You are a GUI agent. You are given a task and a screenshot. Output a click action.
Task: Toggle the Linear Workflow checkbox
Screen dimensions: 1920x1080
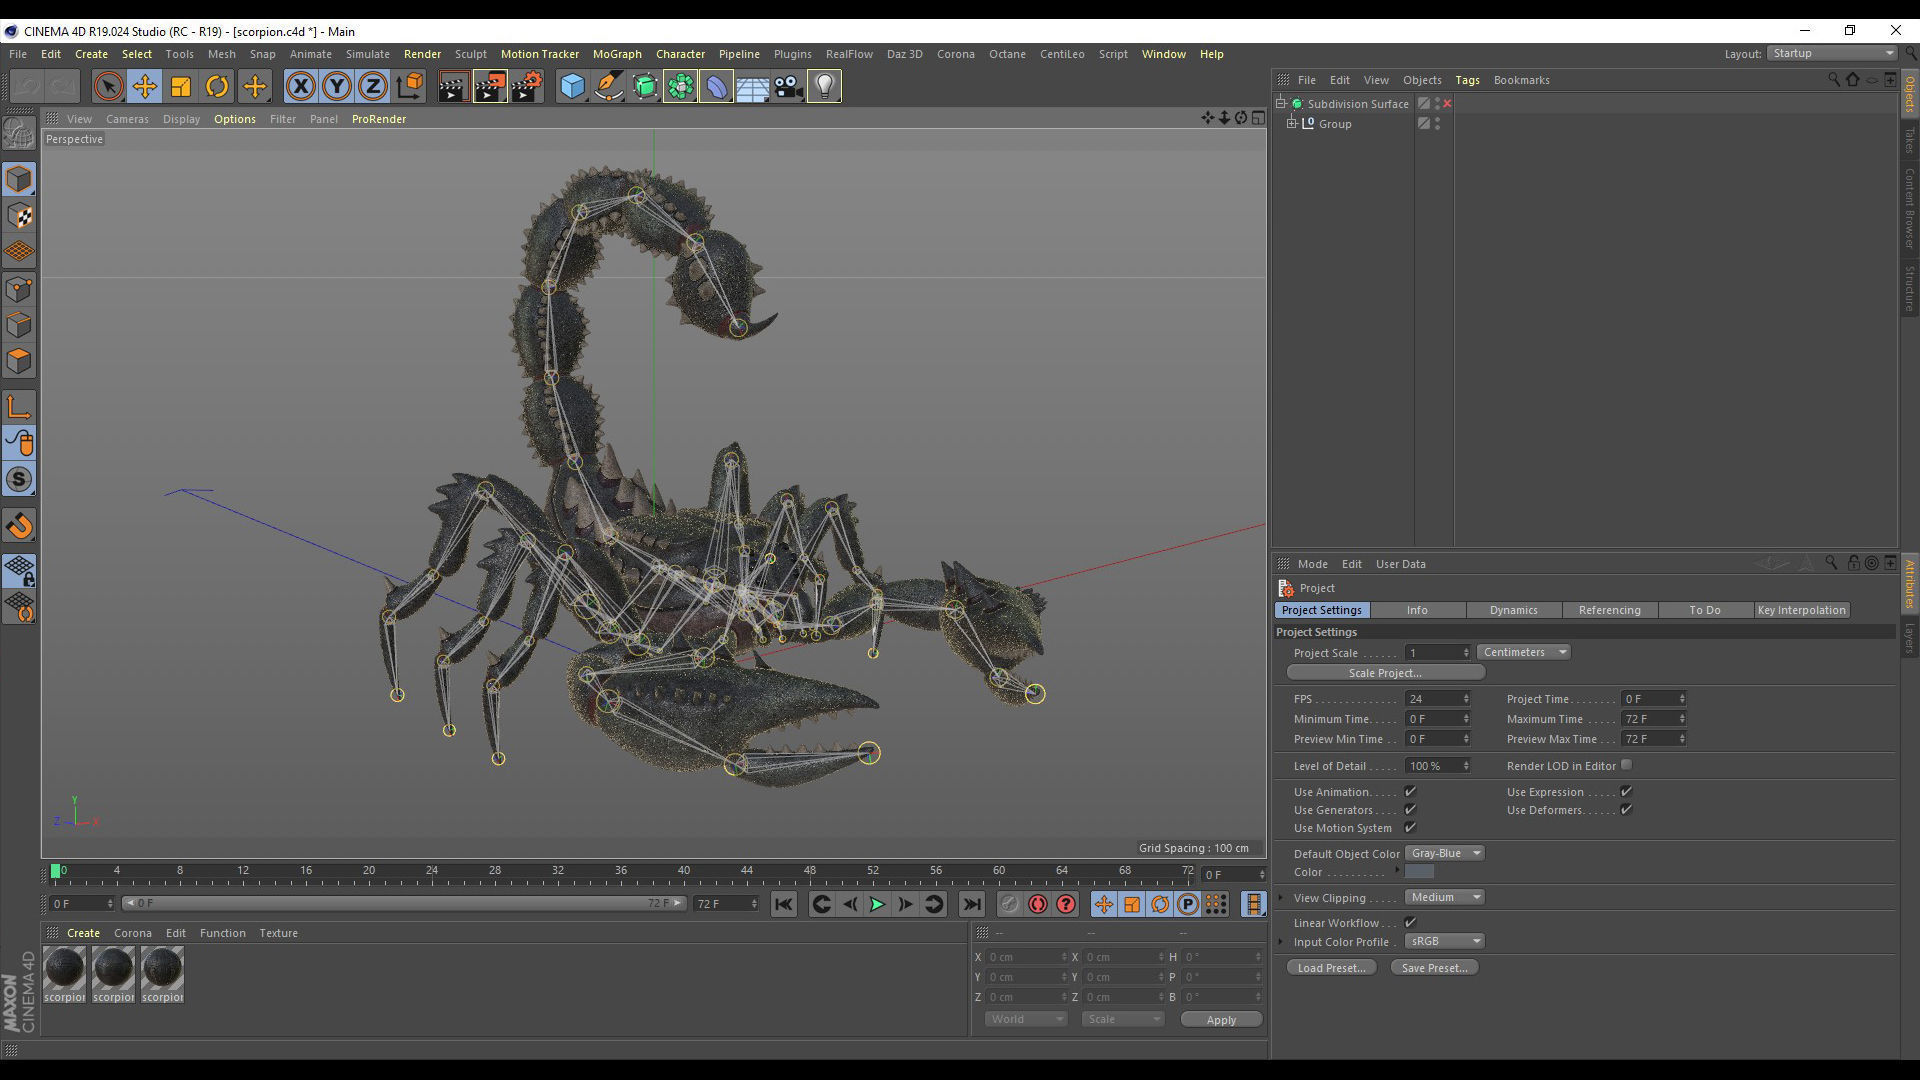pos(1410,923)
